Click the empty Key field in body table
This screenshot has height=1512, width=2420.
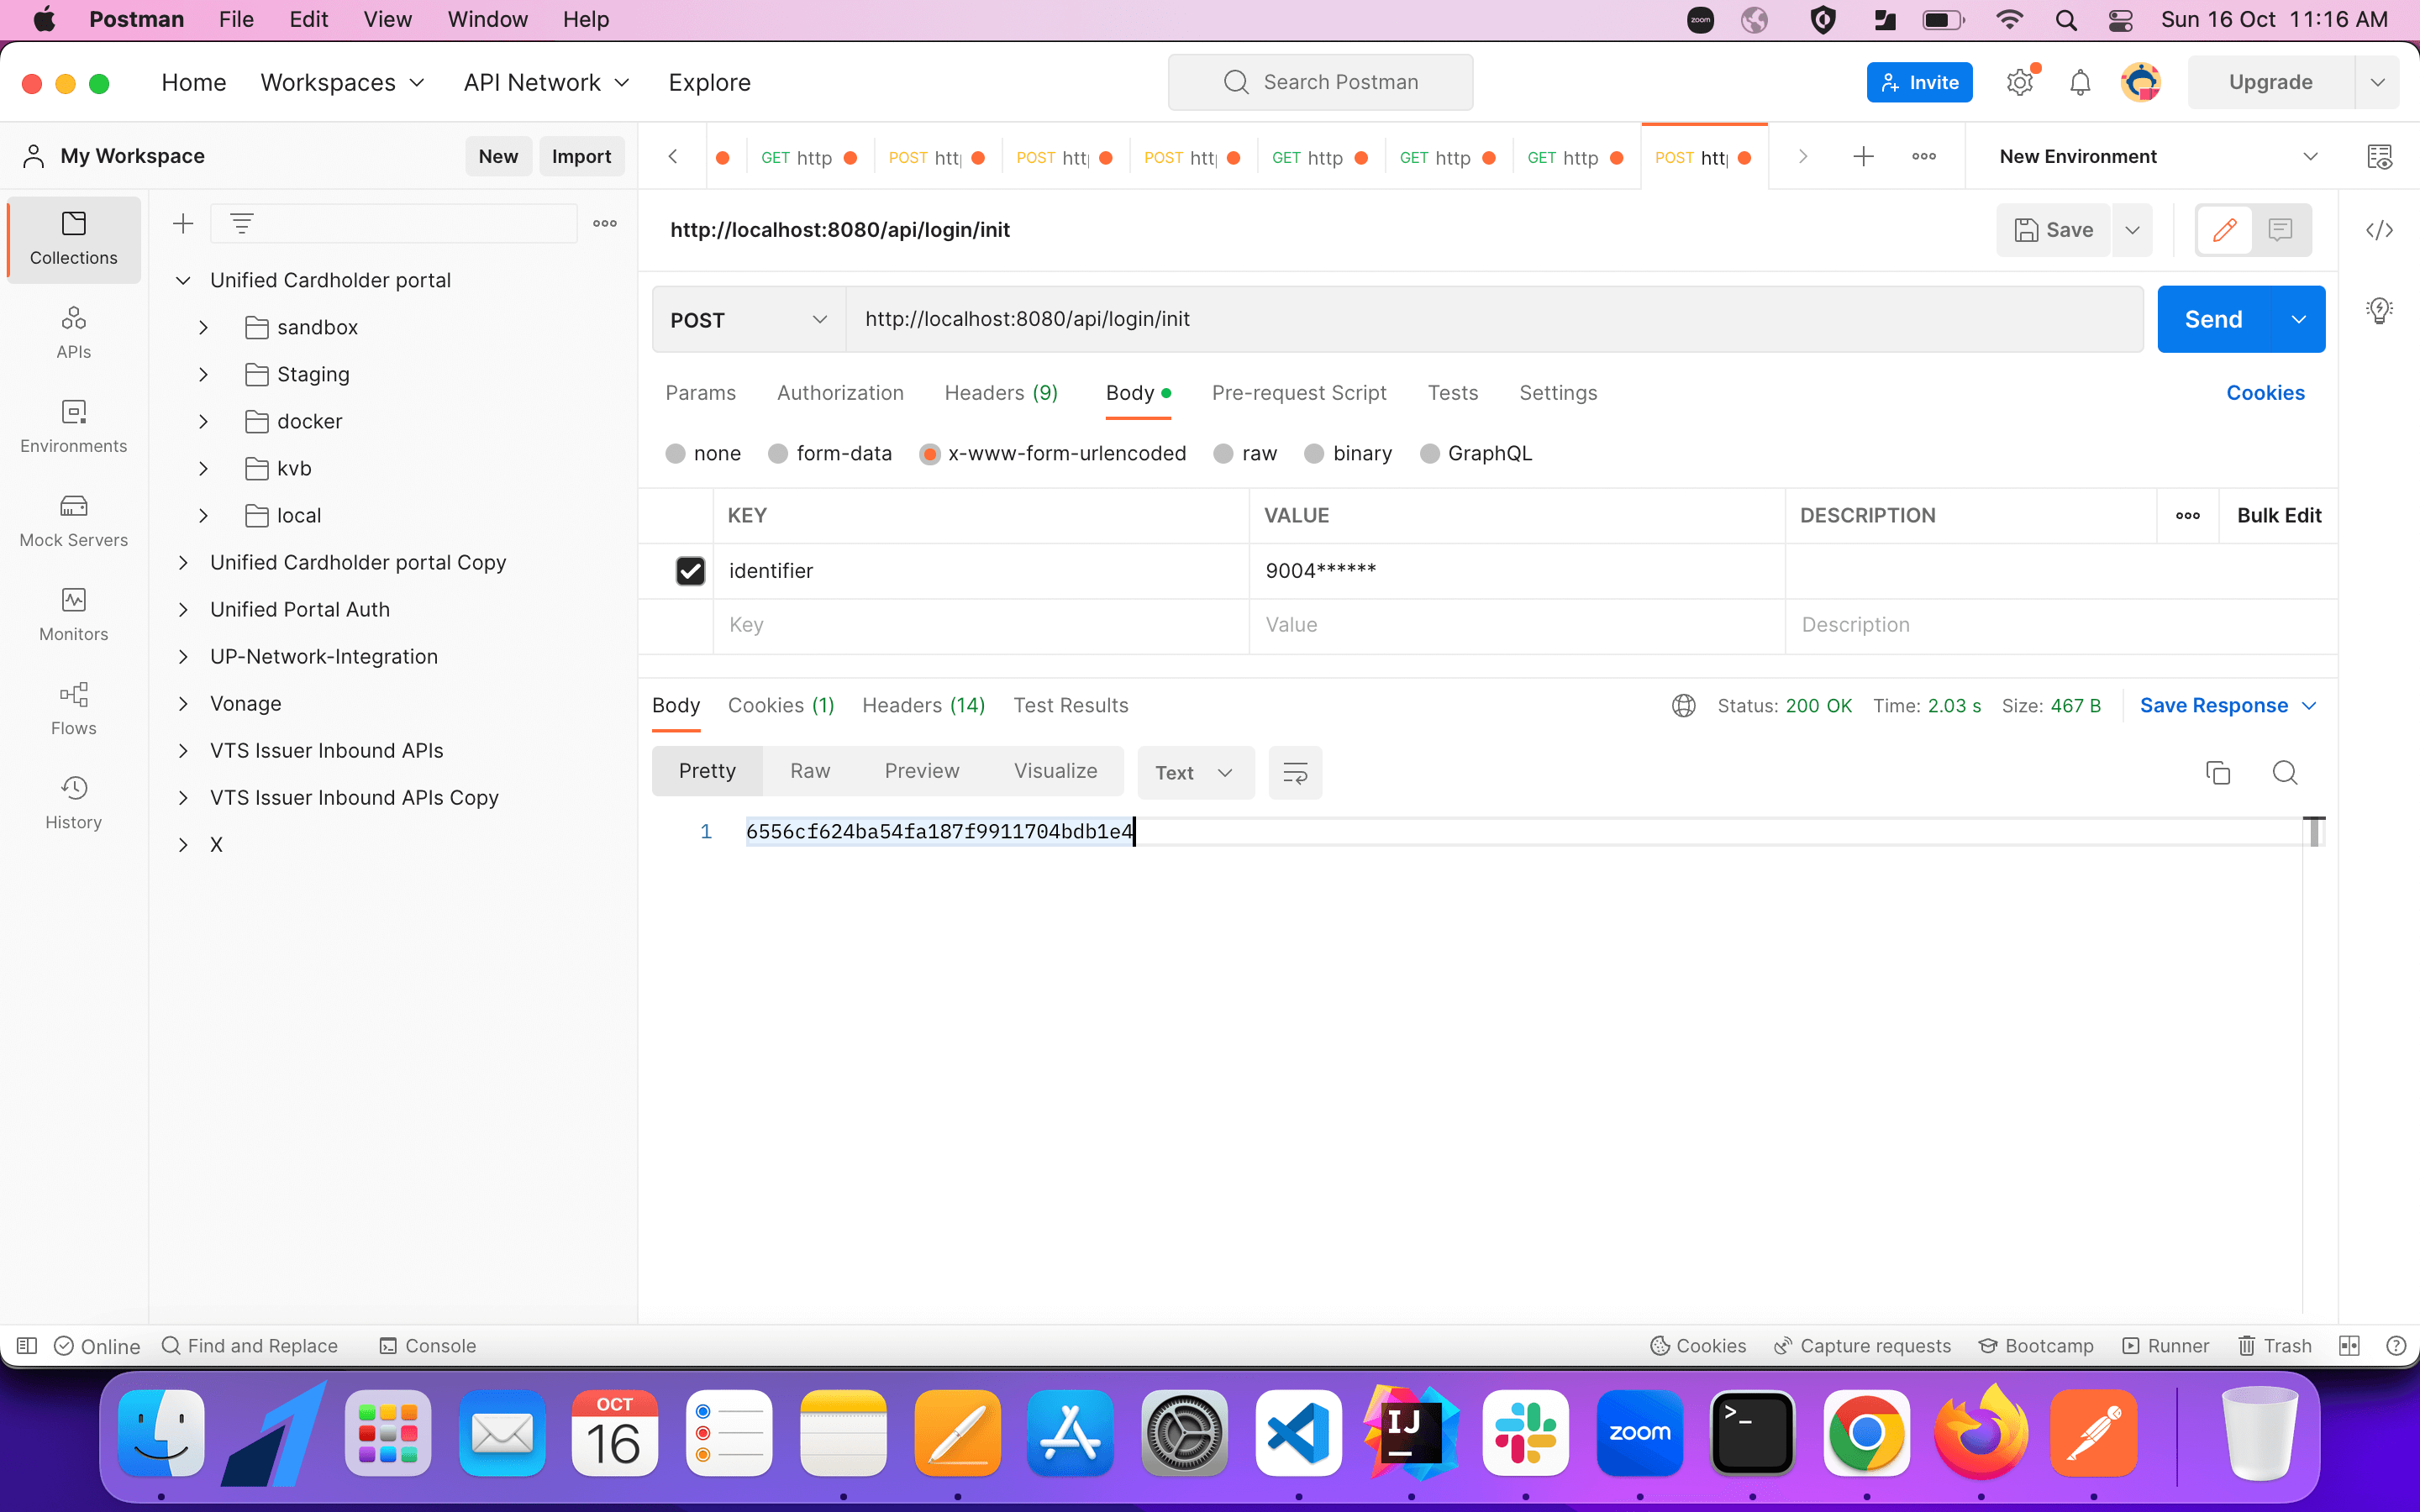tap(981, 625)
